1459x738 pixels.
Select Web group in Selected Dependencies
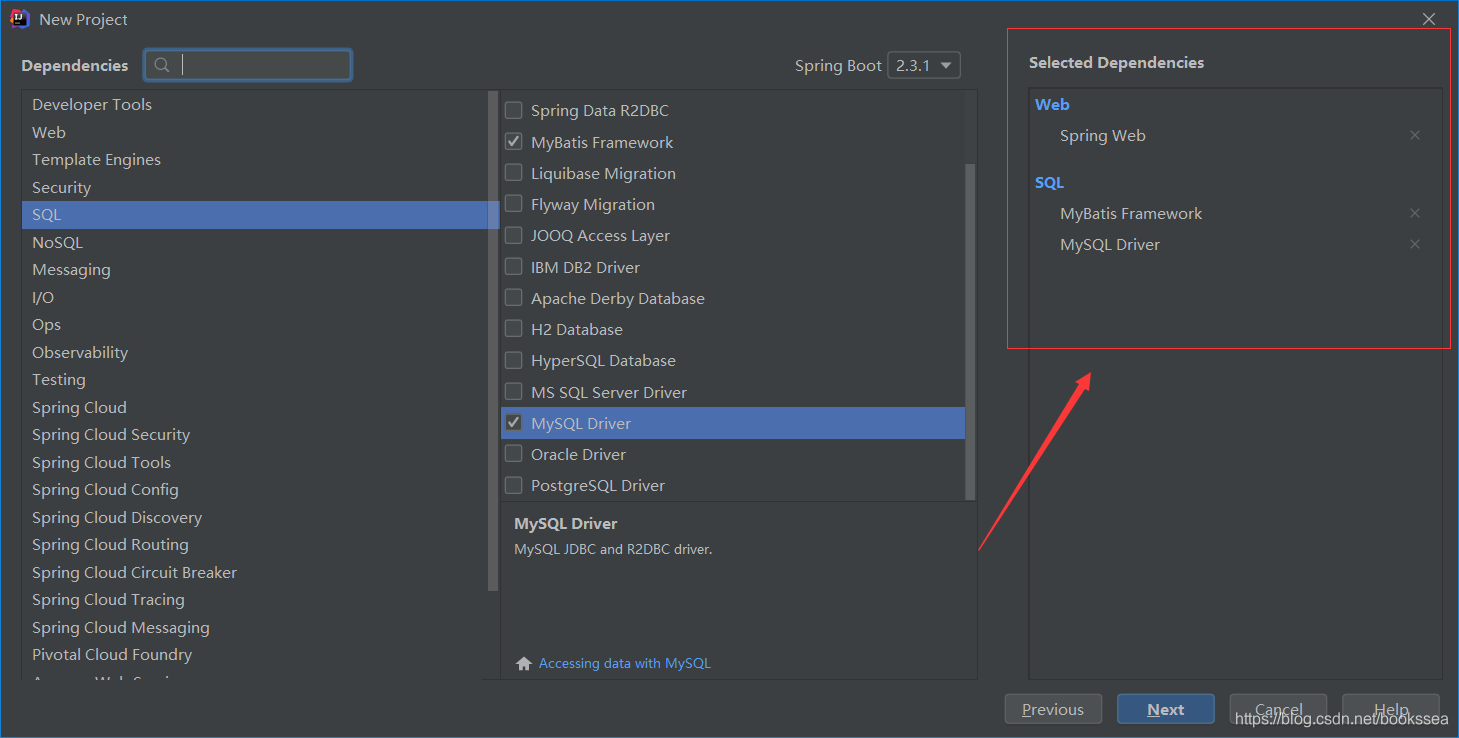coord(1052,104)
